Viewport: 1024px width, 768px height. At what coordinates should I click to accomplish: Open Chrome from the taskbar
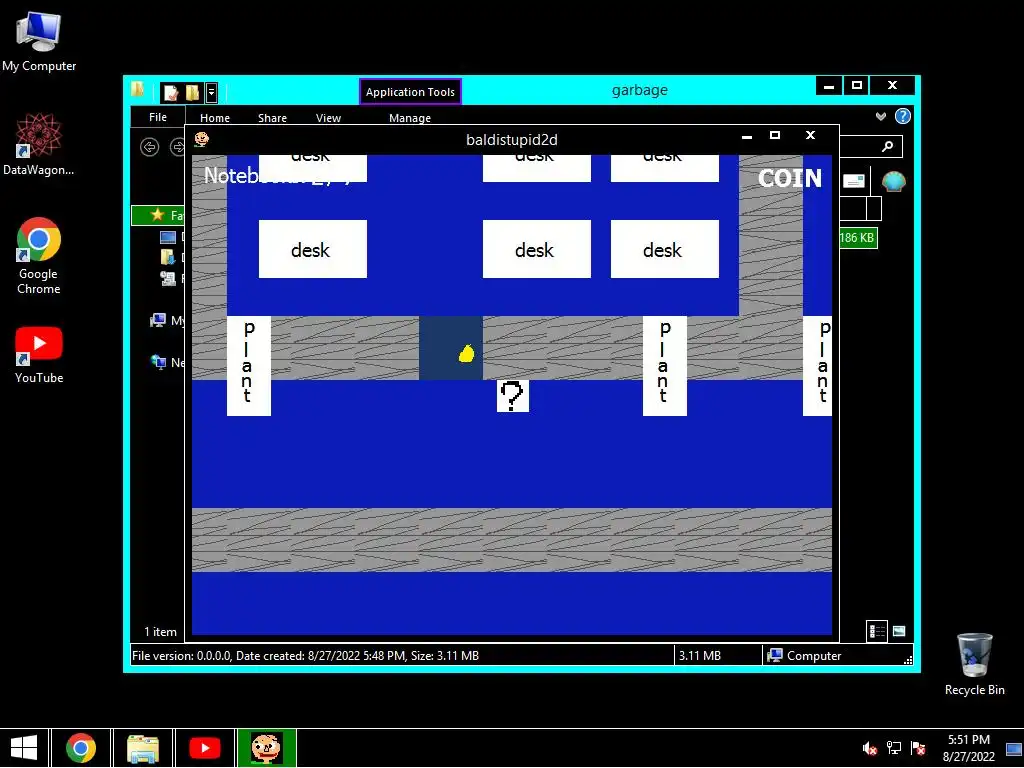80,748
